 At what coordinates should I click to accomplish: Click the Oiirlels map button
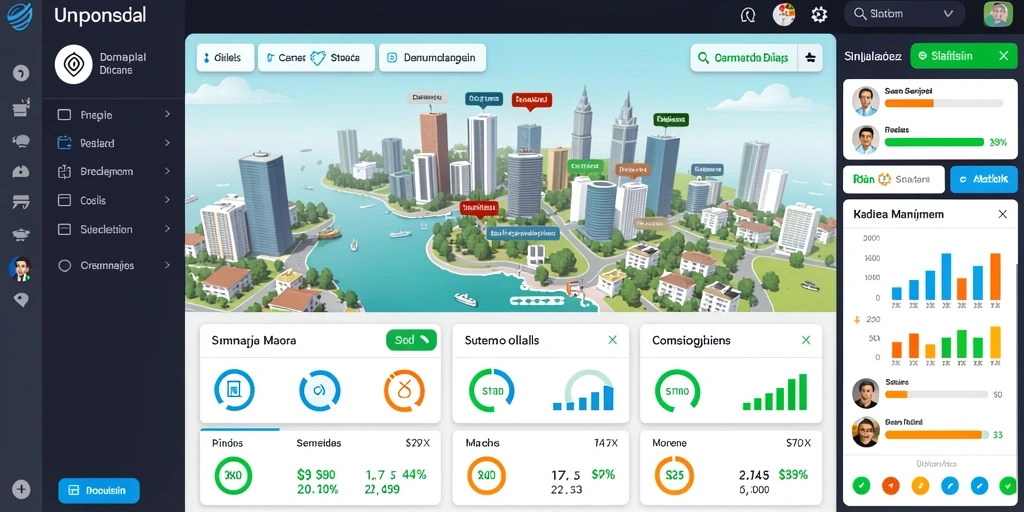225,57
